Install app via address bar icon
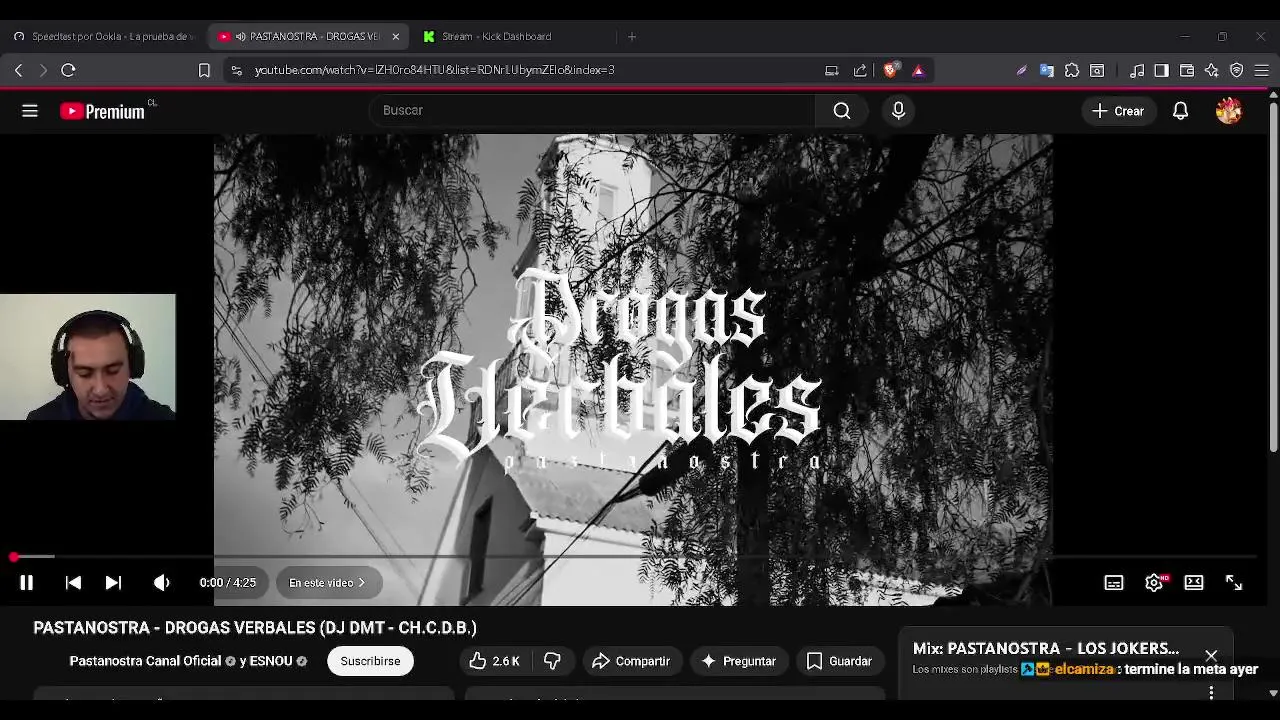This screenshot has width=1280, height=720. tap(831, 70)
